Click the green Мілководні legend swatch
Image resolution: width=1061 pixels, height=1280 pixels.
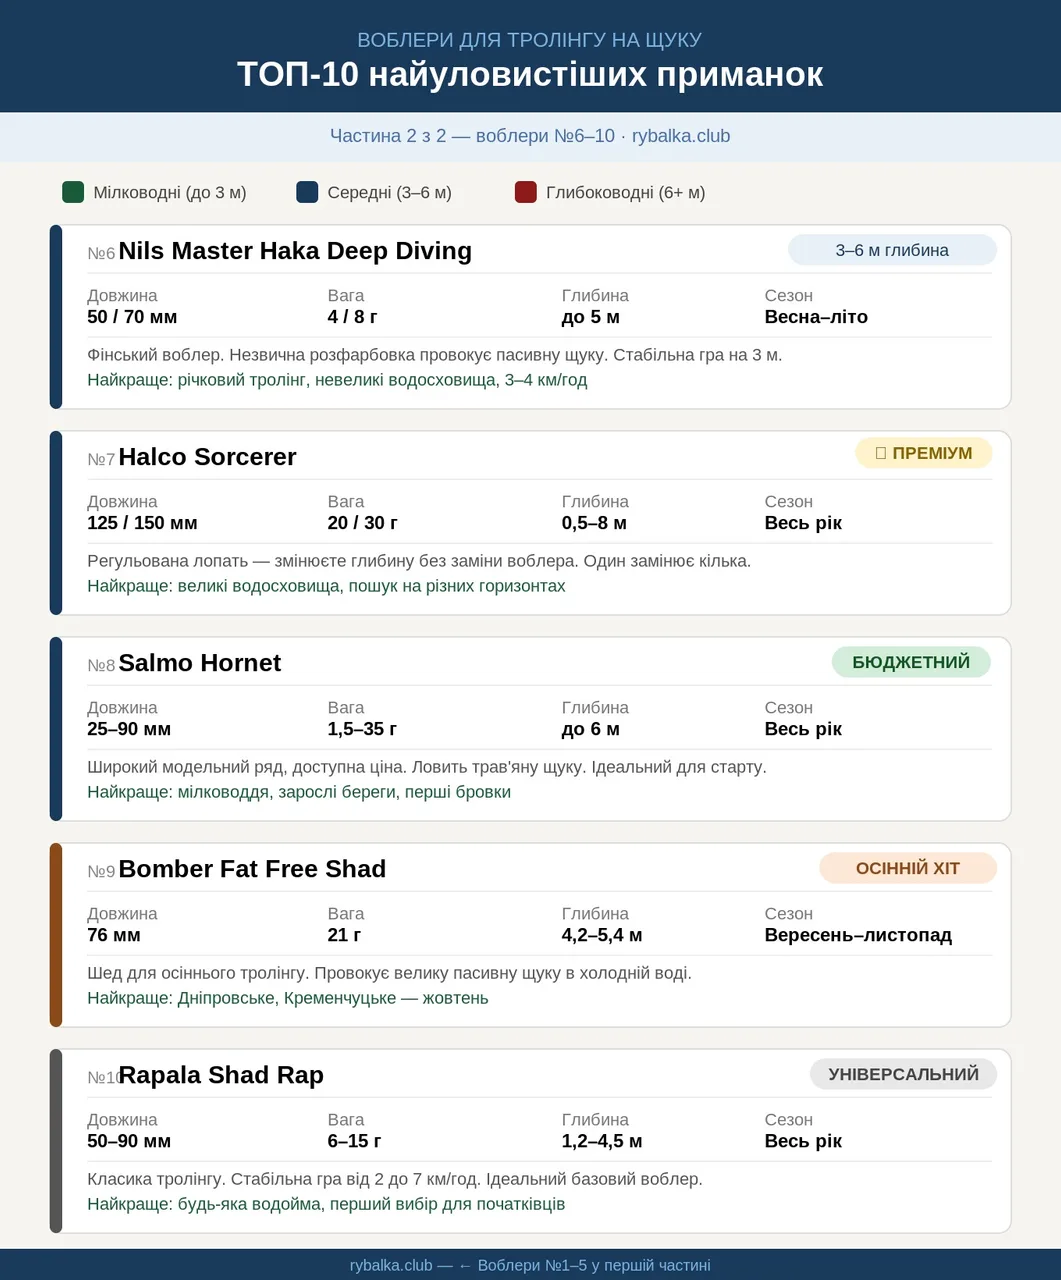(73, 192)
